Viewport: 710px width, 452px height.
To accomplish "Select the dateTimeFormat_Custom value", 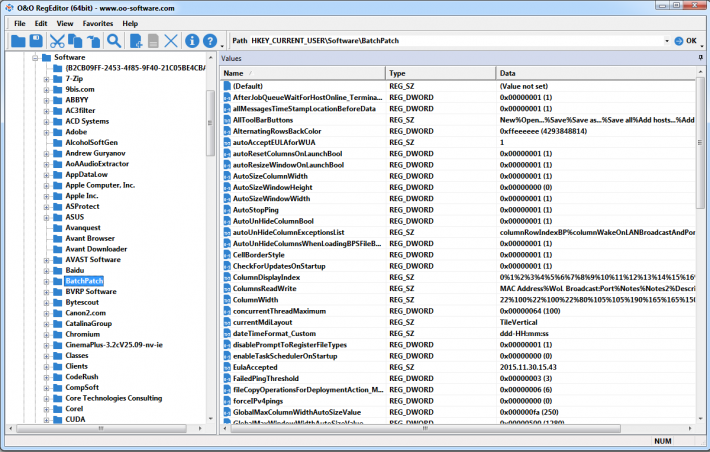I will 274,334.
